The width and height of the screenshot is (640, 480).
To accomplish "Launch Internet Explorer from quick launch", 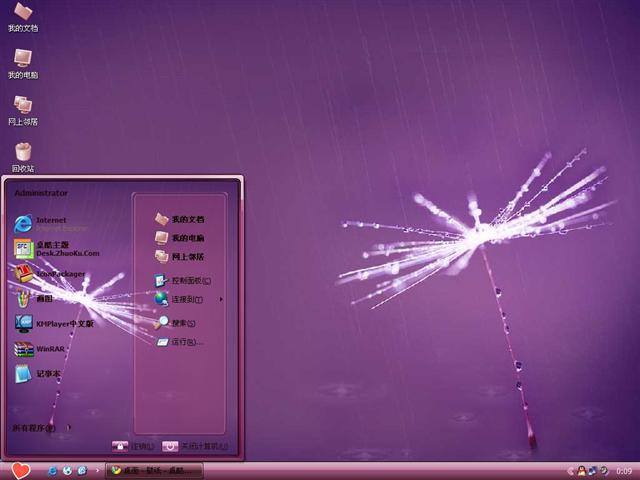I will coord(52,471).
